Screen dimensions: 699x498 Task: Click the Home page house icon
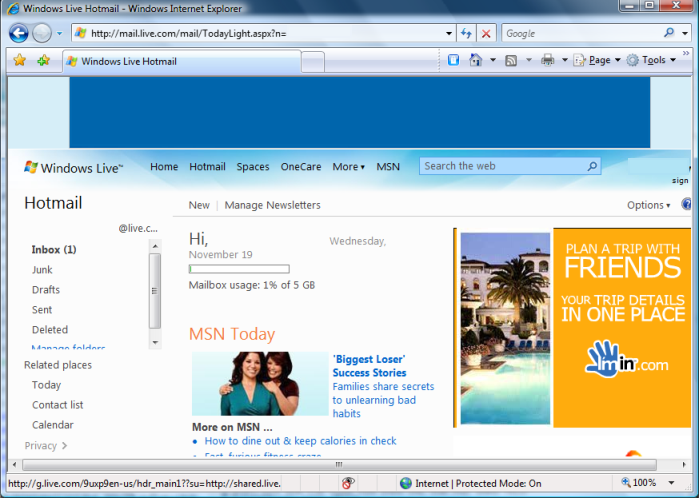476,60
